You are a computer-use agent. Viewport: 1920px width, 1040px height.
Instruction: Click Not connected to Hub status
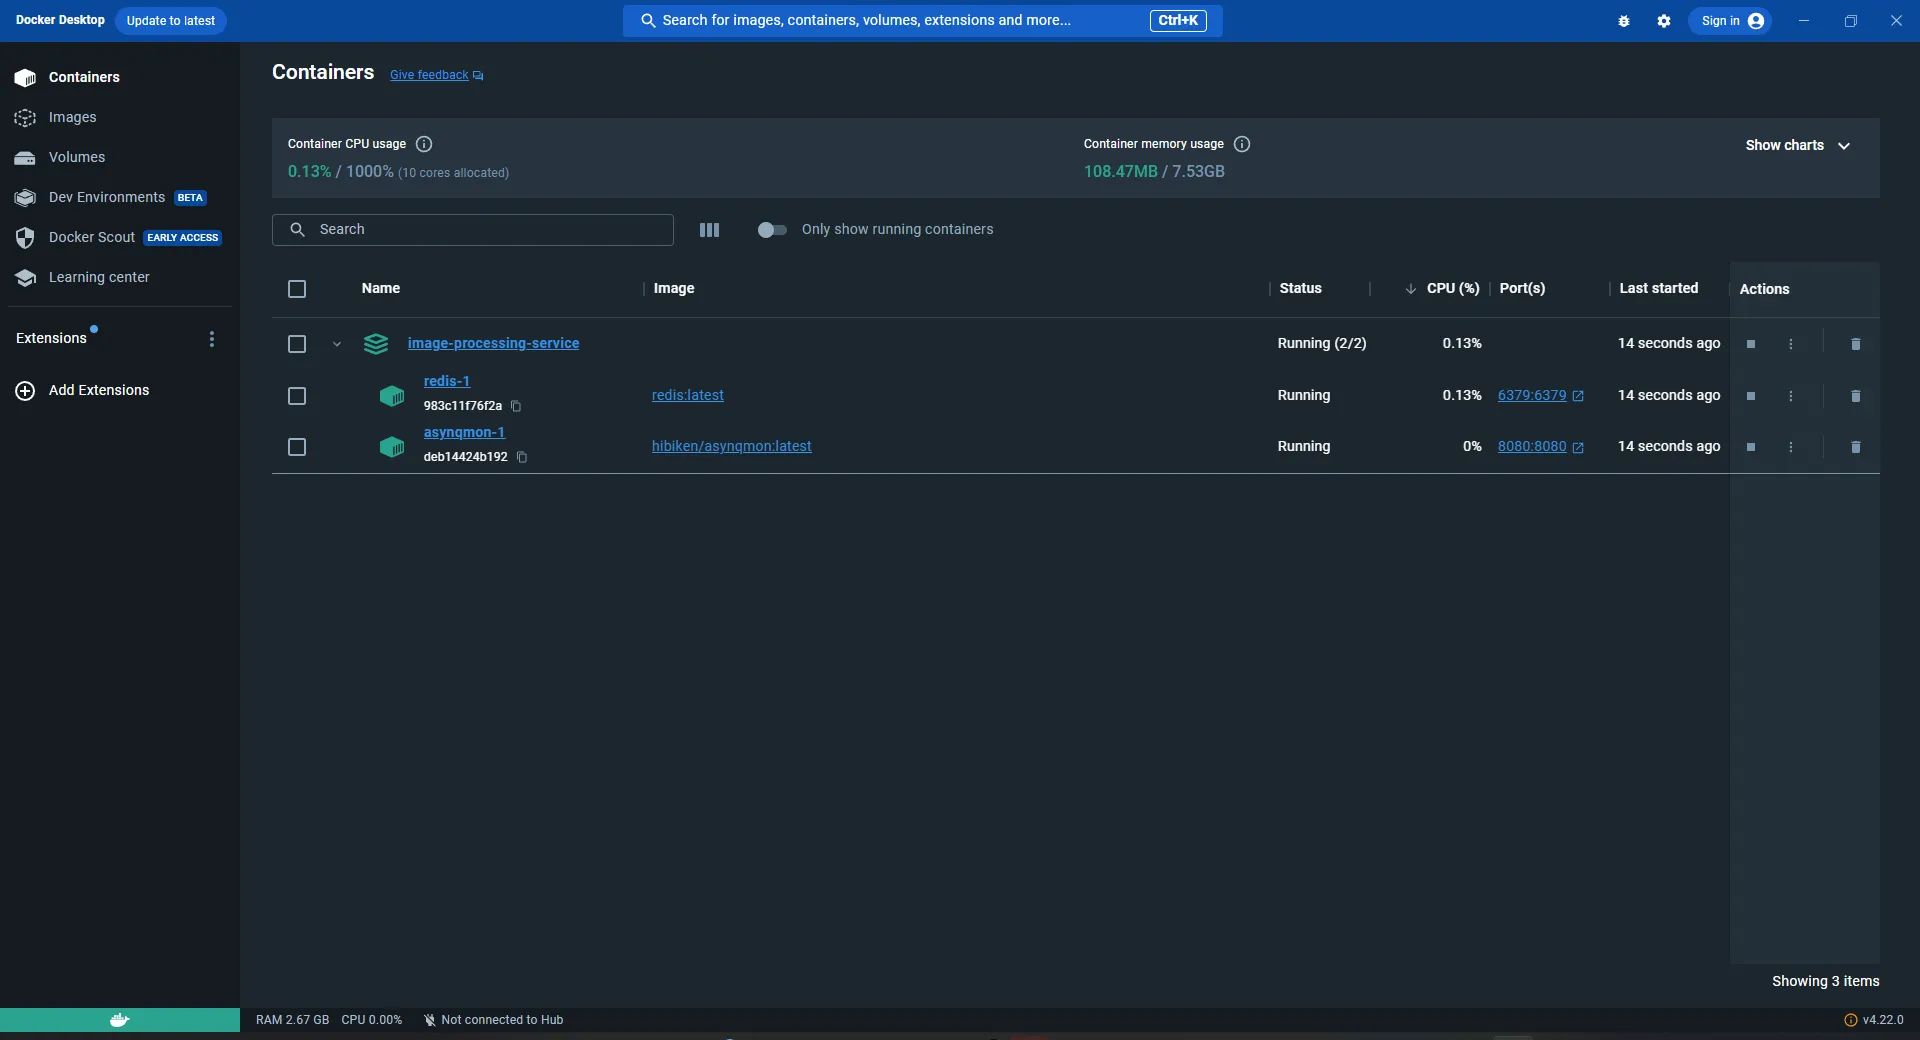[493, 1020]
